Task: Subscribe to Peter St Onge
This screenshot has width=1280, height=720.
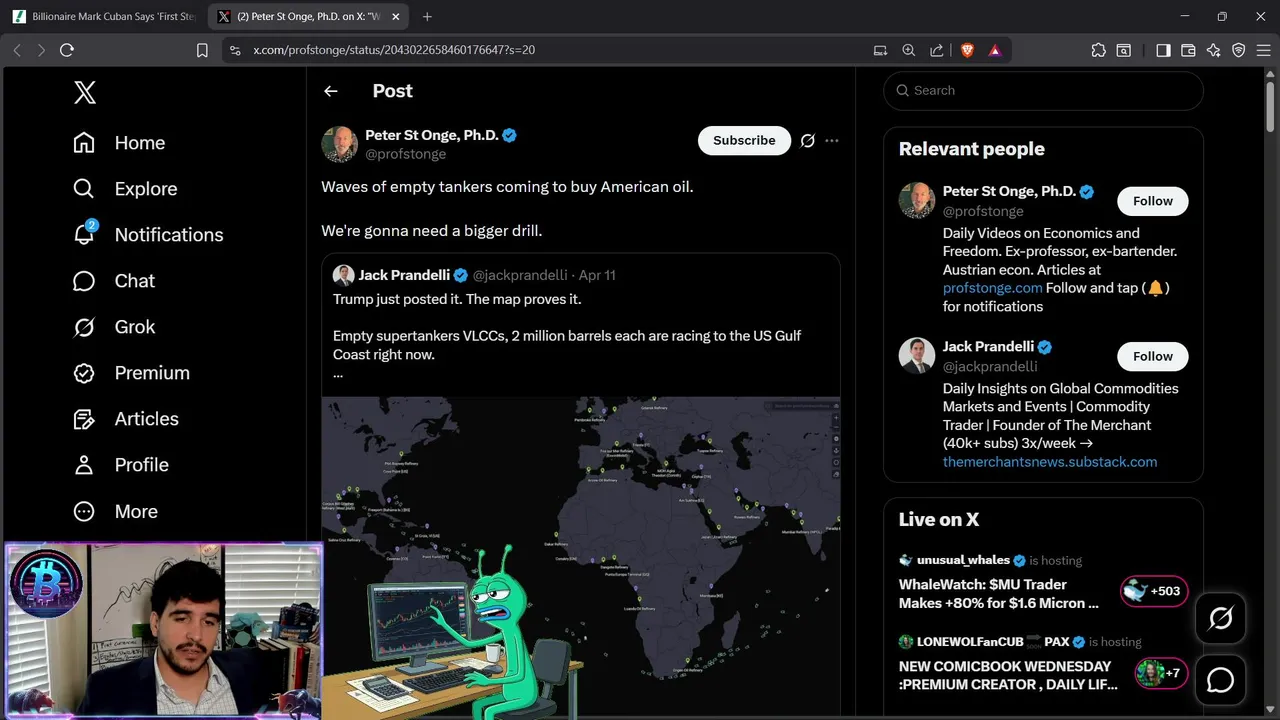Action: tap(744, 141)
